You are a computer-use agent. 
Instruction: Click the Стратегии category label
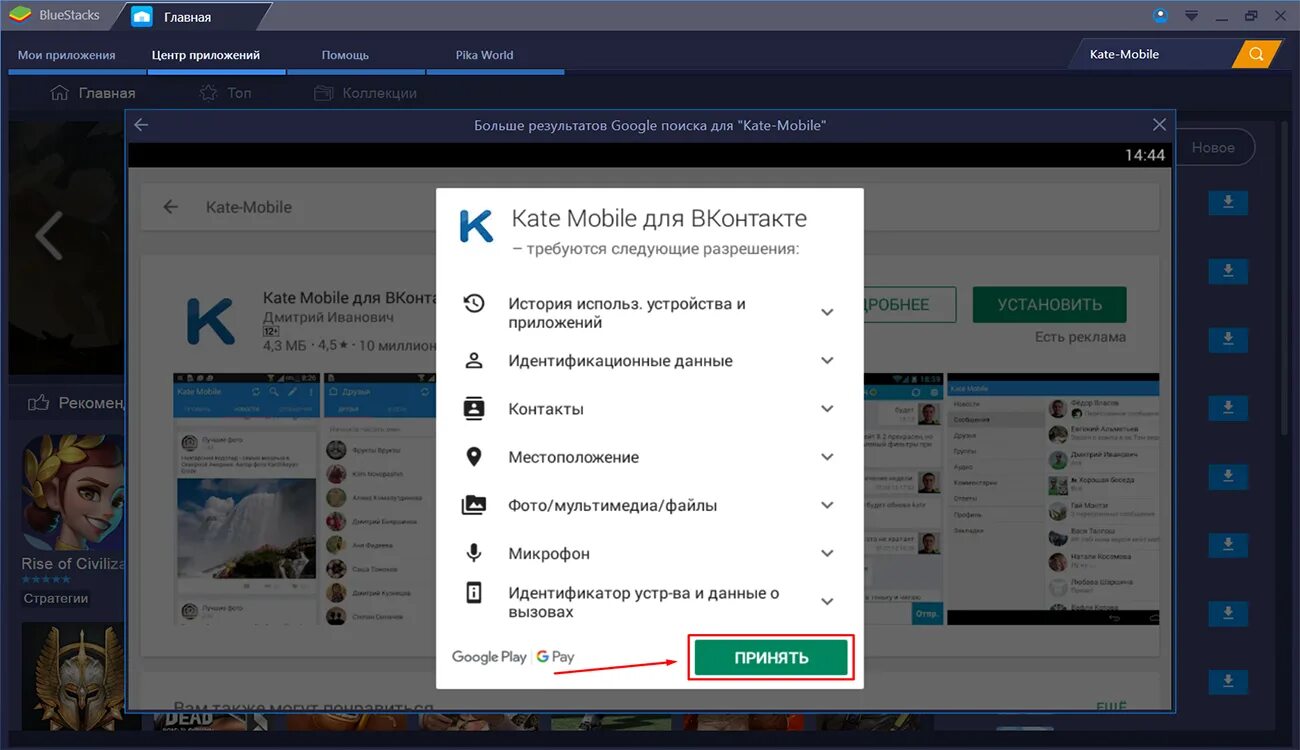56,598
